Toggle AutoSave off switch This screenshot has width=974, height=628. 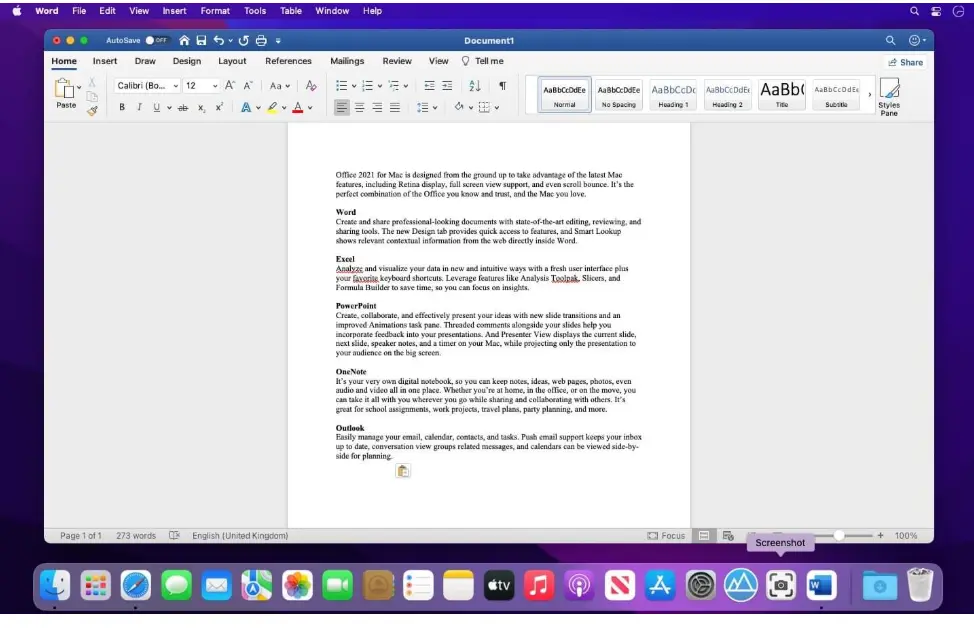[158, 40]
